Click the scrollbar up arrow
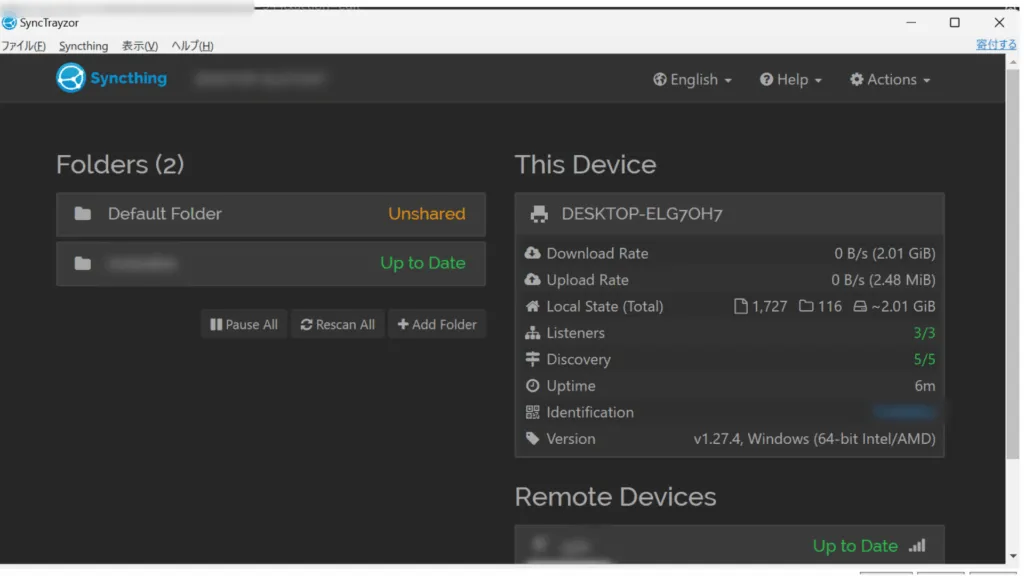Viewport: 1024px width, 576px height. tap(1013, 61)
